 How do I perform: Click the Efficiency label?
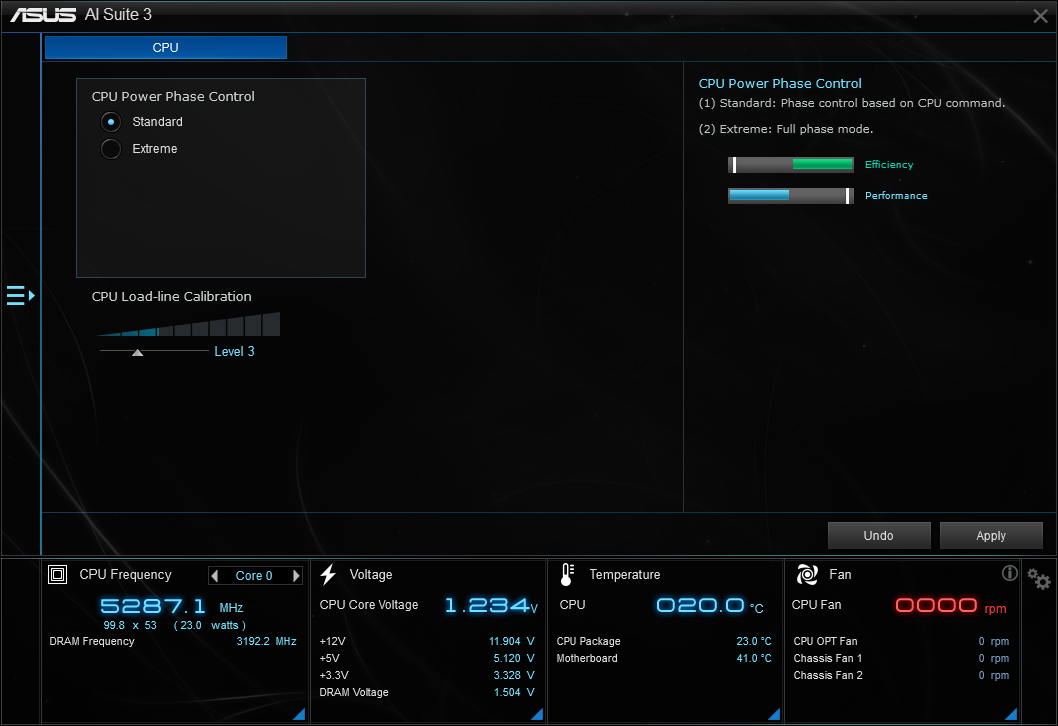point(889,165)
